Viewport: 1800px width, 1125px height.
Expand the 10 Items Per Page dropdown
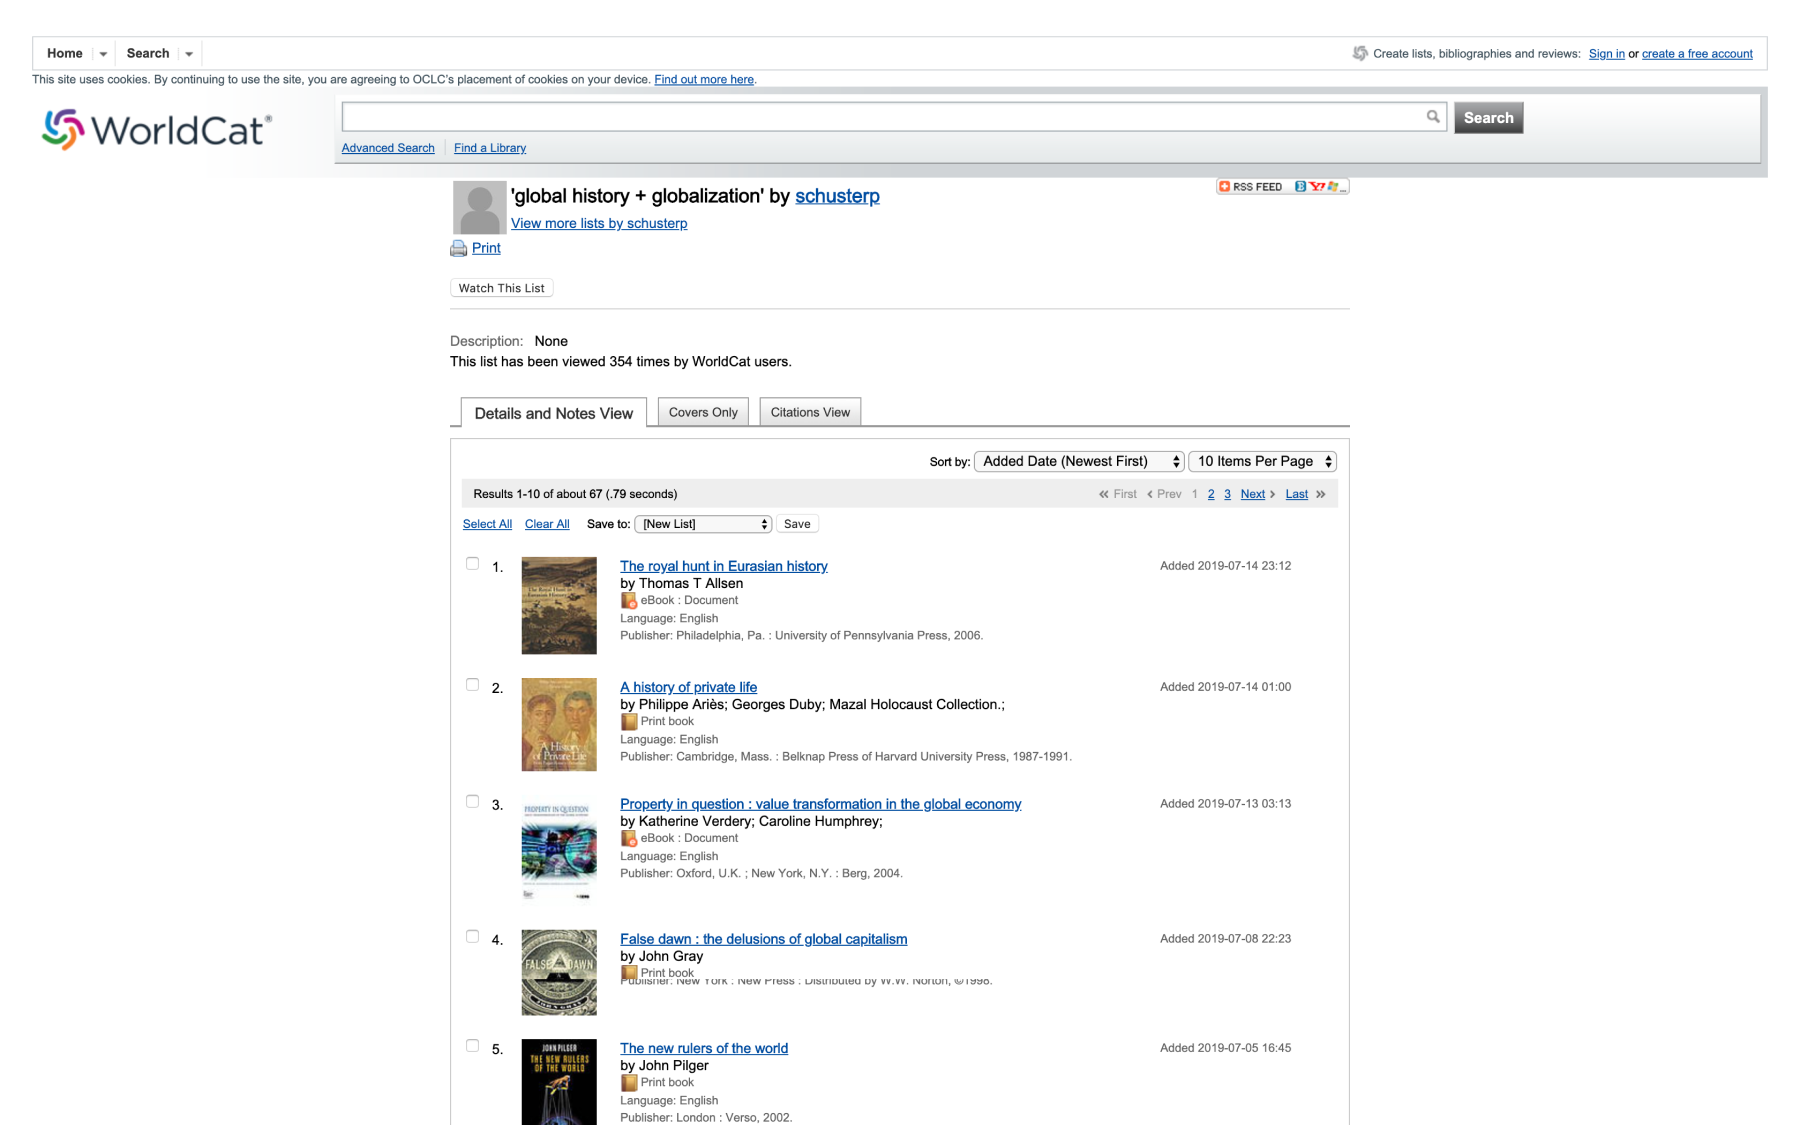pyautogui.click(x=1262, y=461)
